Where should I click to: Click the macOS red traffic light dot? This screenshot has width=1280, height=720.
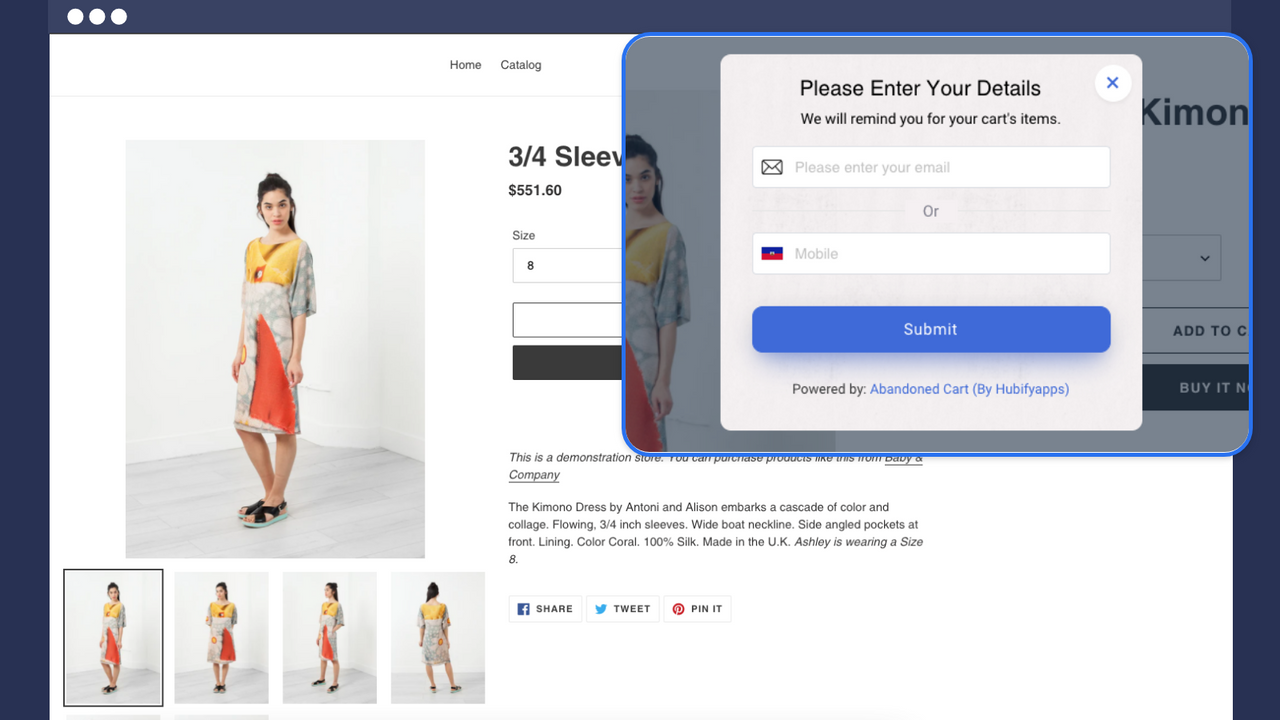(x=74, y=16)
